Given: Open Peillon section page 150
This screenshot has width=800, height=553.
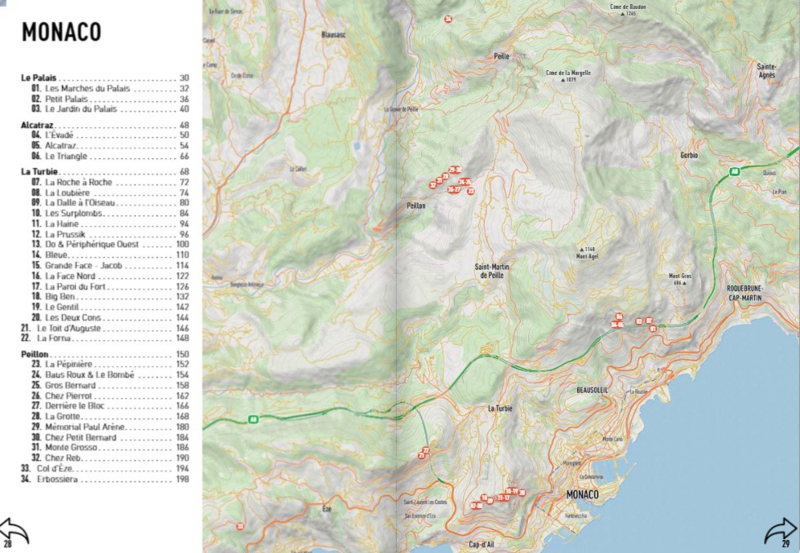Looking at the screenshot, I should pos(105,354).
